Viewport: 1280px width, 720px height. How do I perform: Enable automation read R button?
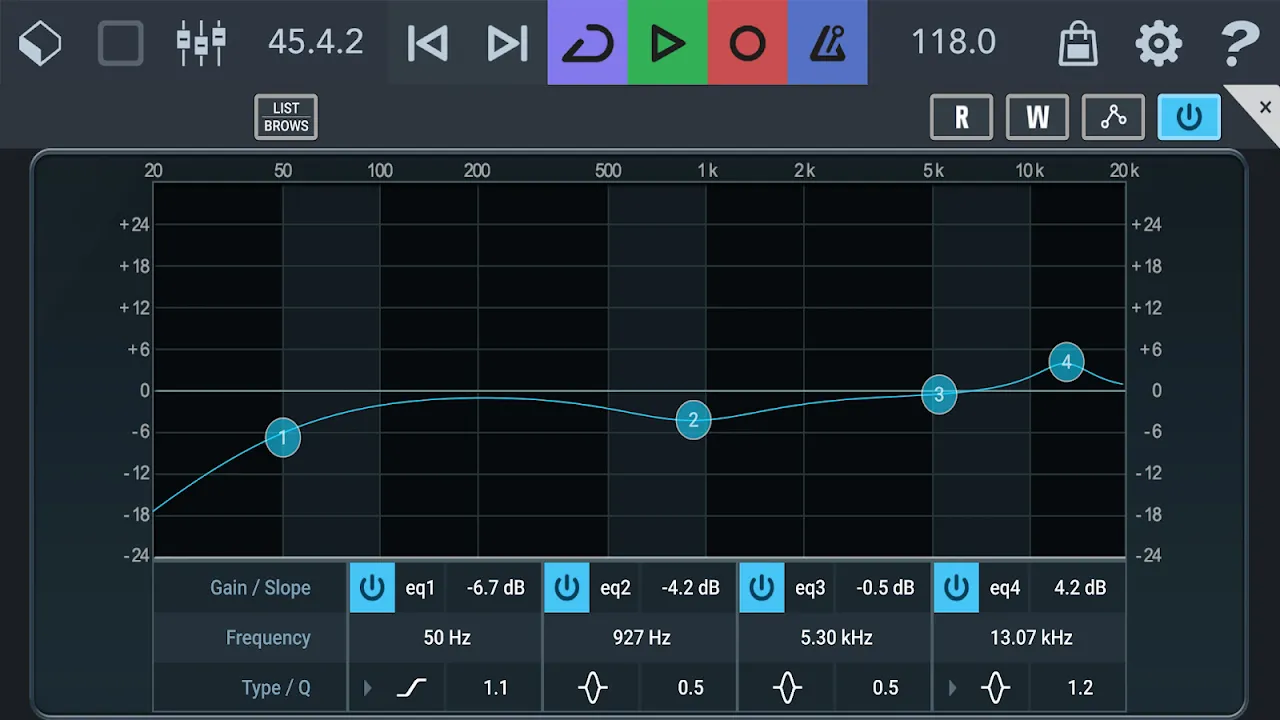[x=961, y=117]
